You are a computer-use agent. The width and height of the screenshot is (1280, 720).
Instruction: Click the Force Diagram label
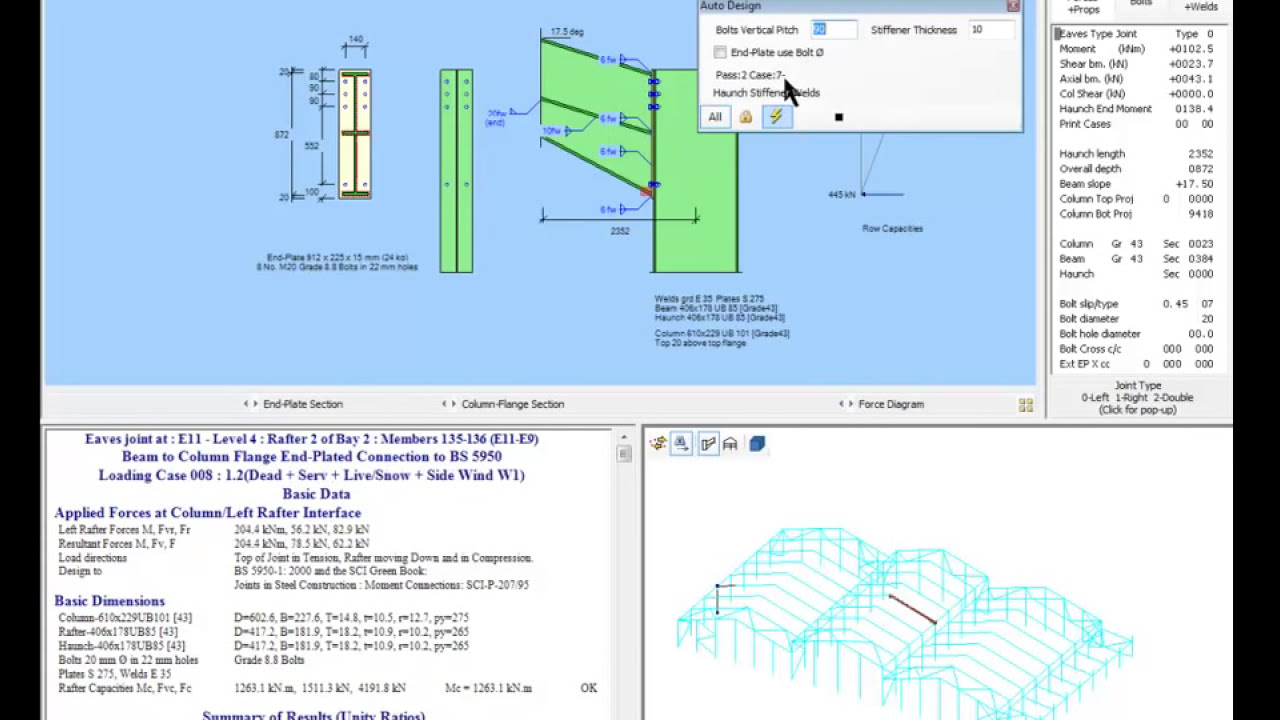point(891,404)
